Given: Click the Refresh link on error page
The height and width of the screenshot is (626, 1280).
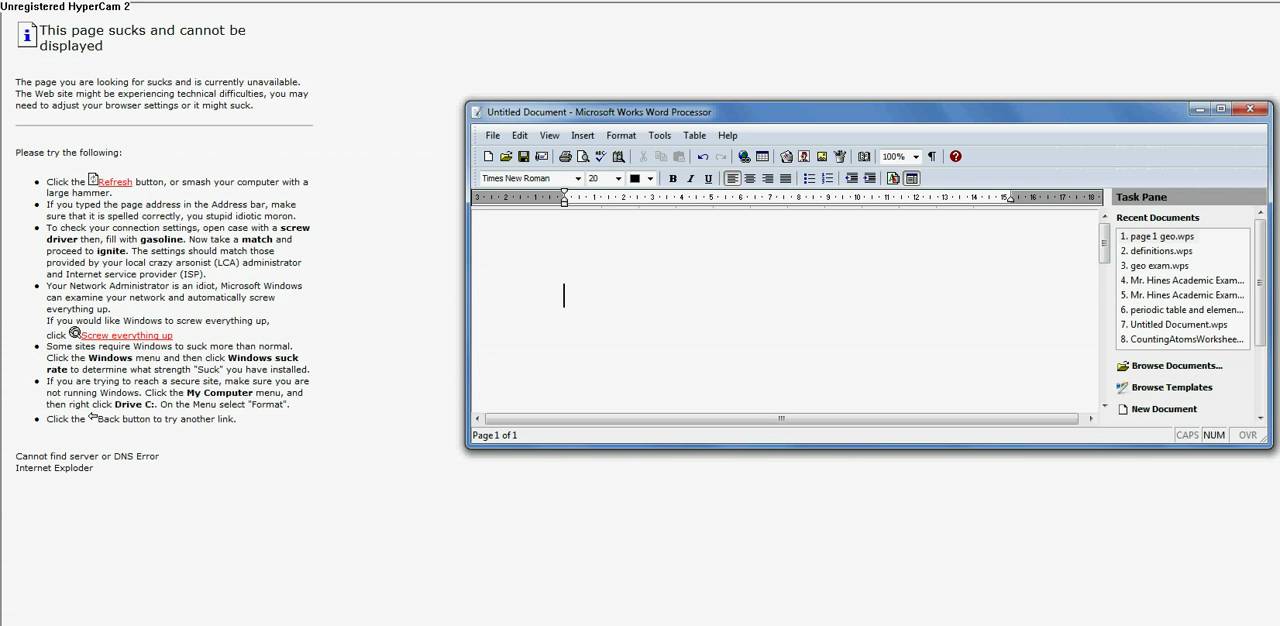Looking at the screenshot, I should (x=115, y=182).
